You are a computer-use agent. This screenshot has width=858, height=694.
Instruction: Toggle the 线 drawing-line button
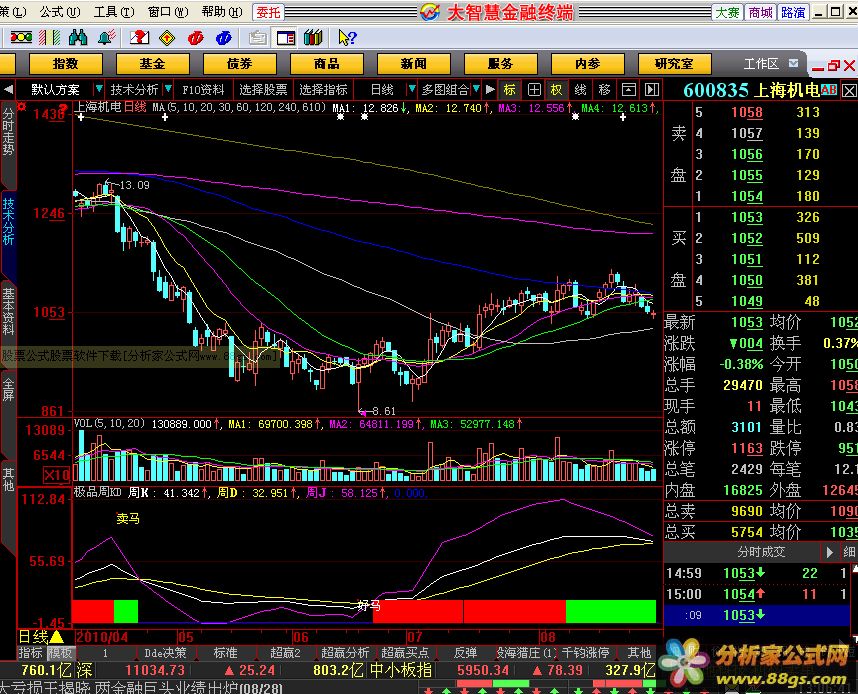pyautogui.click(x=581, y=90)
